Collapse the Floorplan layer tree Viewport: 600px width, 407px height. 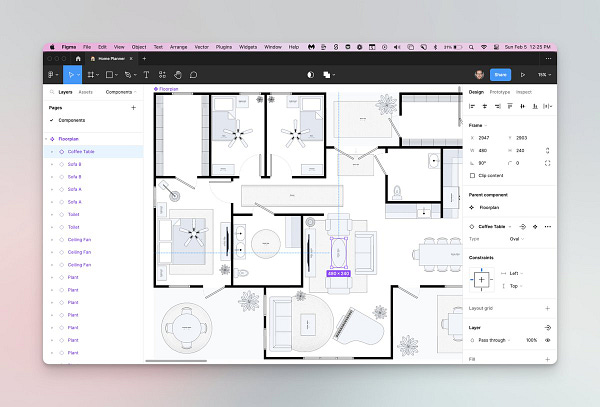pos(46,139)
